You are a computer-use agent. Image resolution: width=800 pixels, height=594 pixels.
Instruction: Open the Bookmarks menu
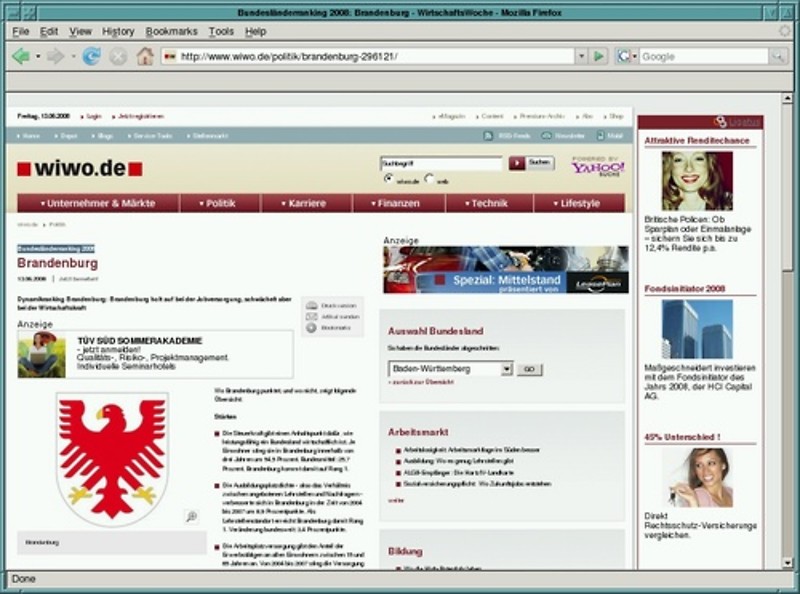click(171, 32)
